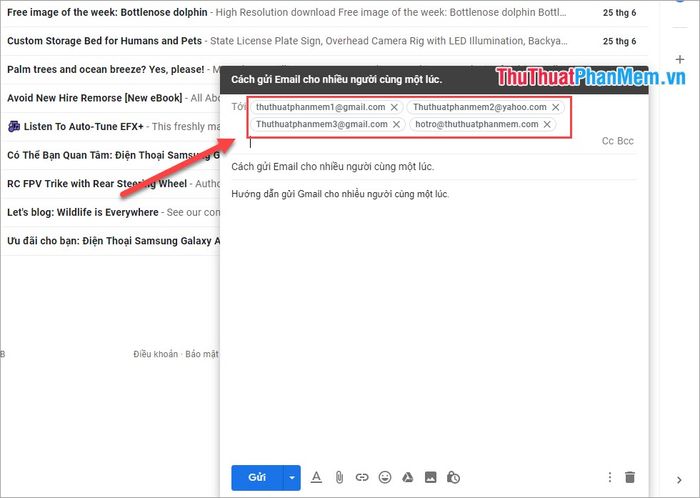Click the plus add-ons icon in side panel
The image size is (700, 498).
click(x=680, y=59)
